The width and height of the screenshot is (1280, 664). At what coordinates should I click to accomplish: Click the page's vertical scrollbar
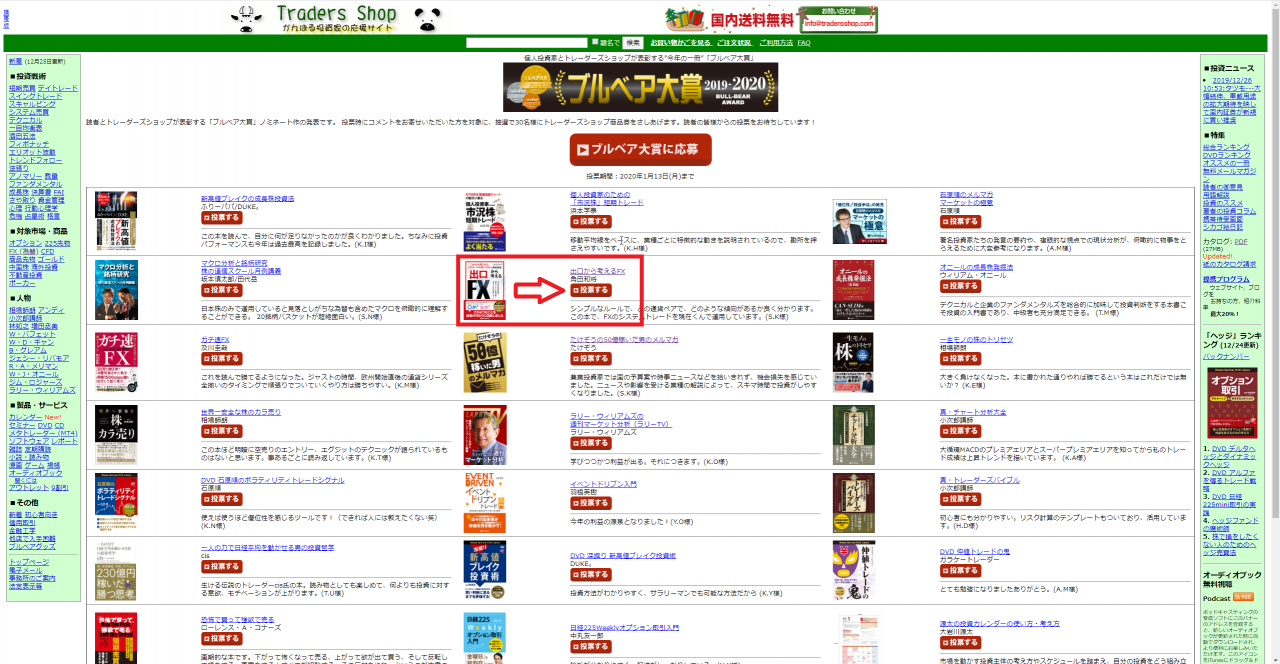click(x=1274, y=332)
